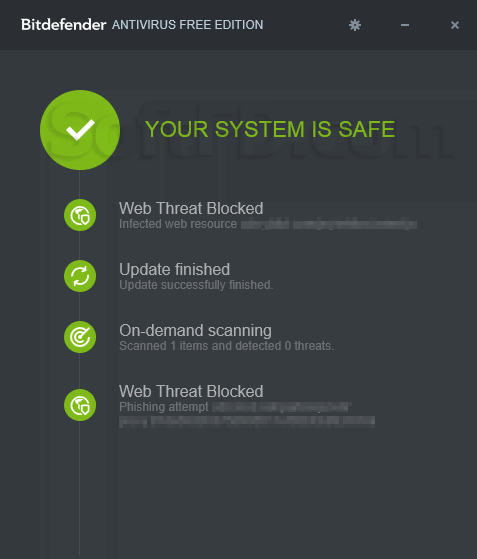This screenshot has height=559, width=477.
Task: Click the globe-shield icon beside Infected web resource
Action: (80, 215)
